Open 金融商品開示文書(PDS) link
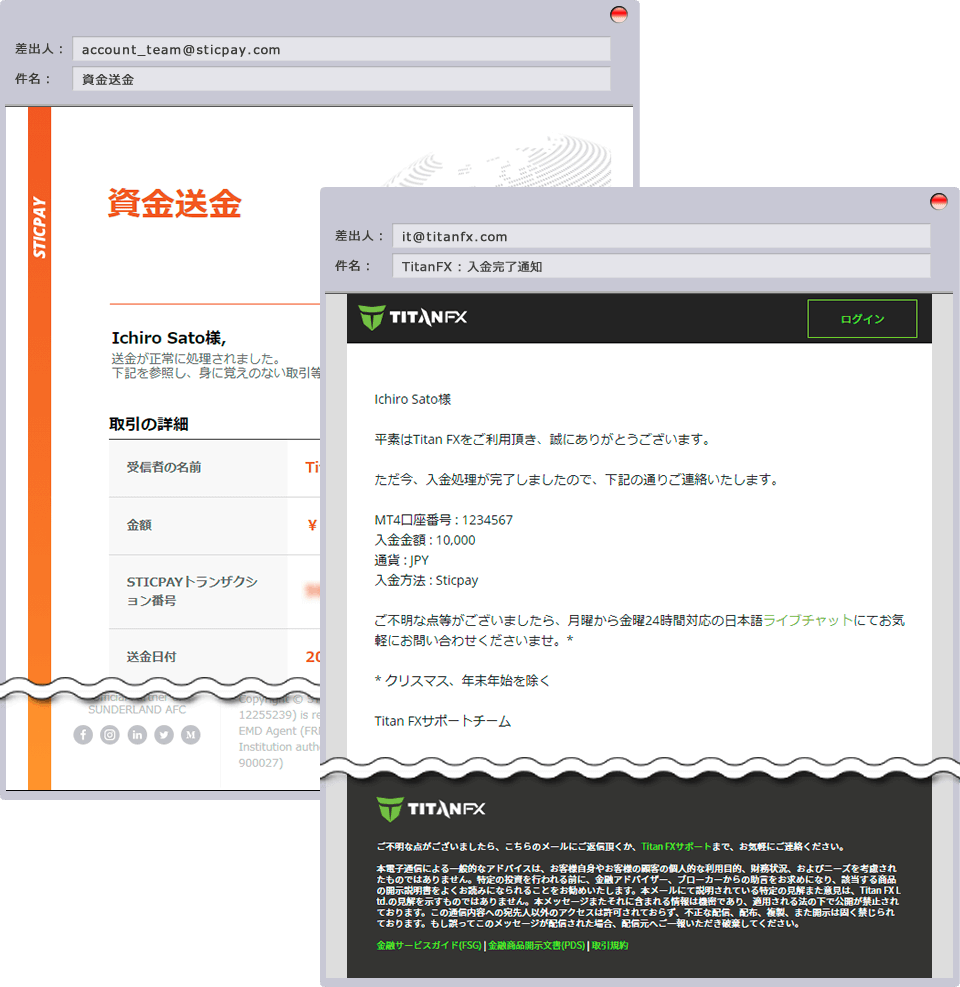This screenshot has height=987, width=960. [x=537, y=945]
